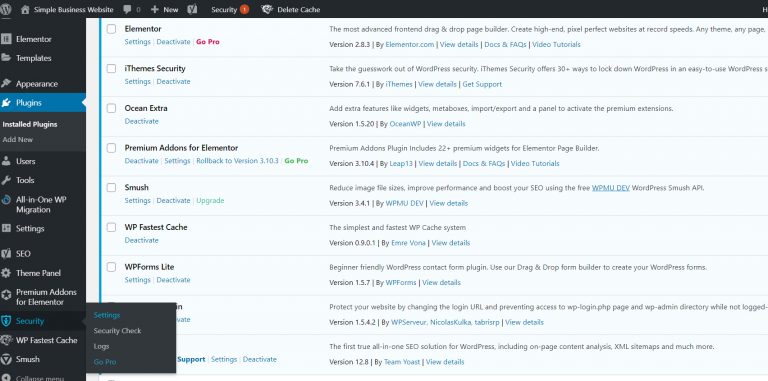768x381 pixels.
Task: Open the WPMU DEV link in Smush description
Action: [611, 188]
